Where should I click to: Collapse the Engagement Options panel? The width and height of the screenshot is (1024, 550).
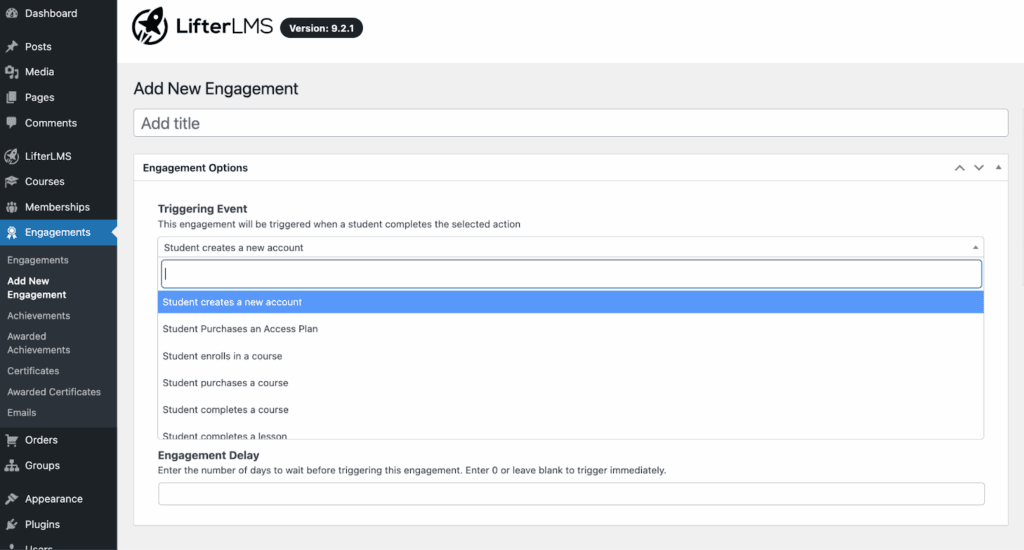coord(998,168)
